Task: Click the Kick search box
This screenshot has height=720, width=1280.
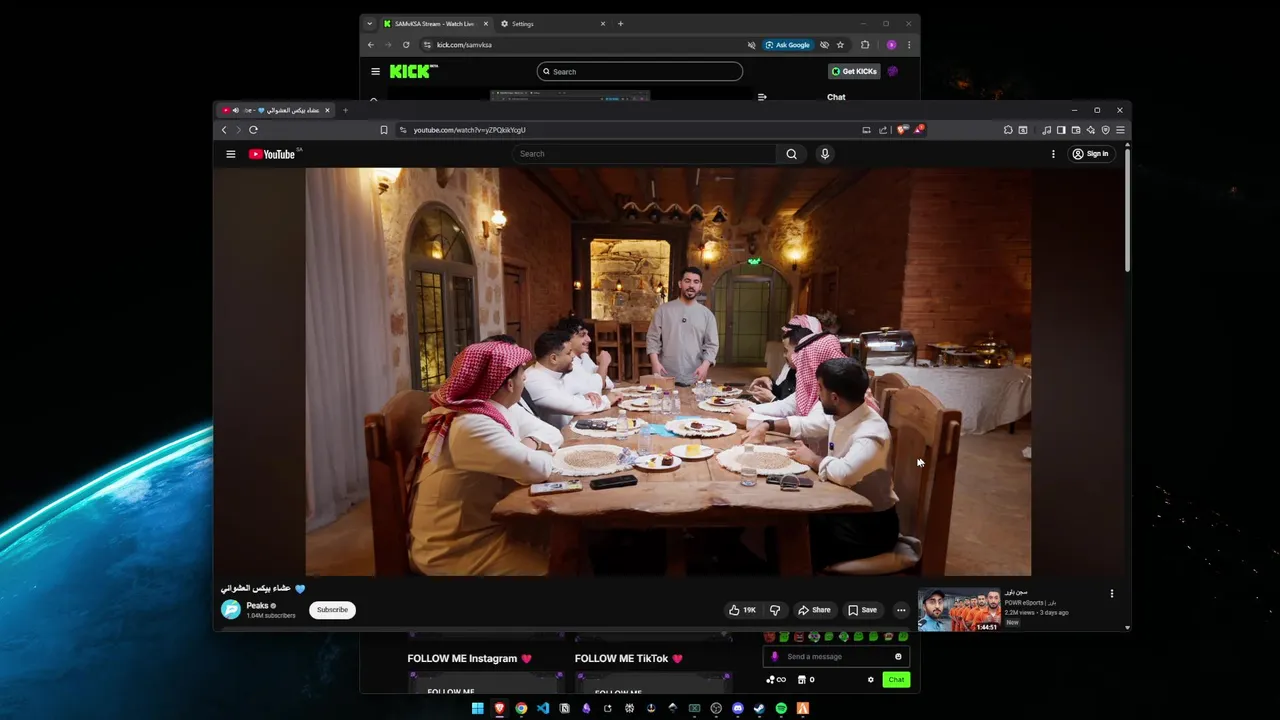Action: [640, 72]
